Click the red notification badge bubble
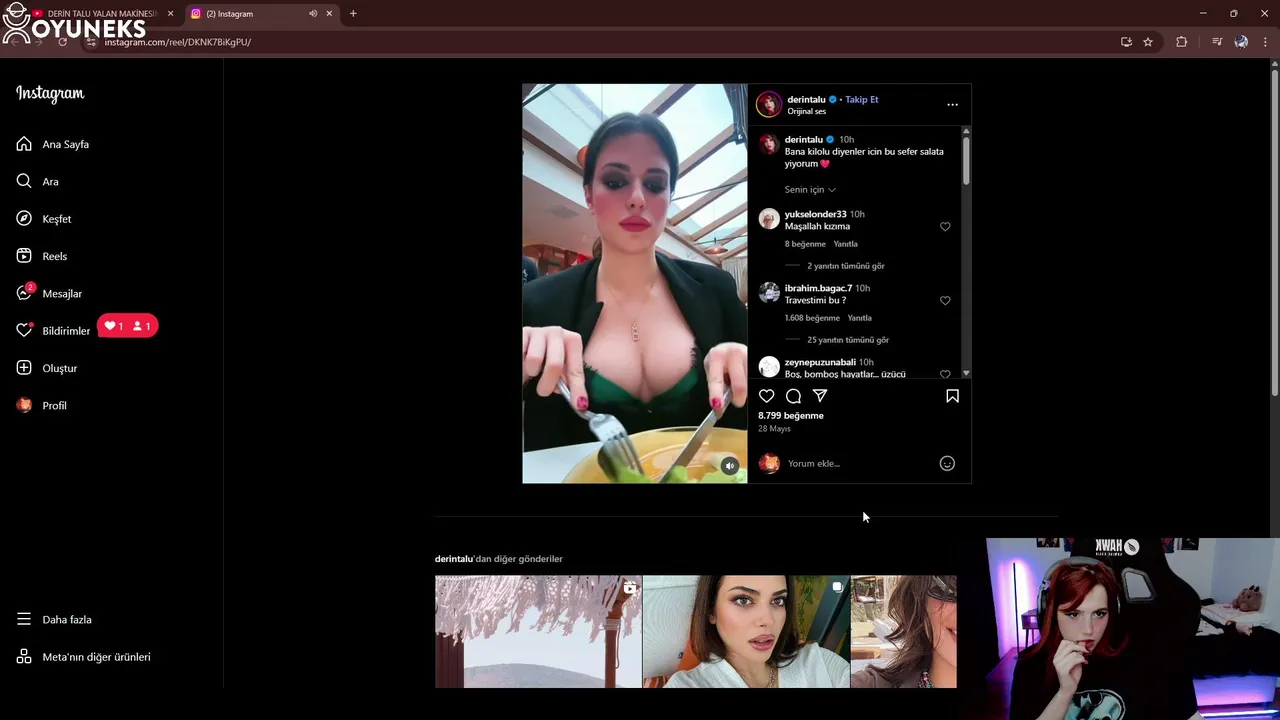The height and width of the screenshot is (720, 1280). pos(128,326)
